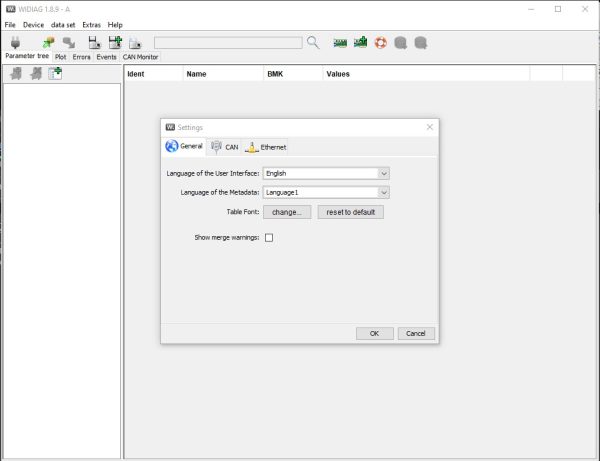
Task: Click the save data set floppy icon
Action: coord(94,42)
